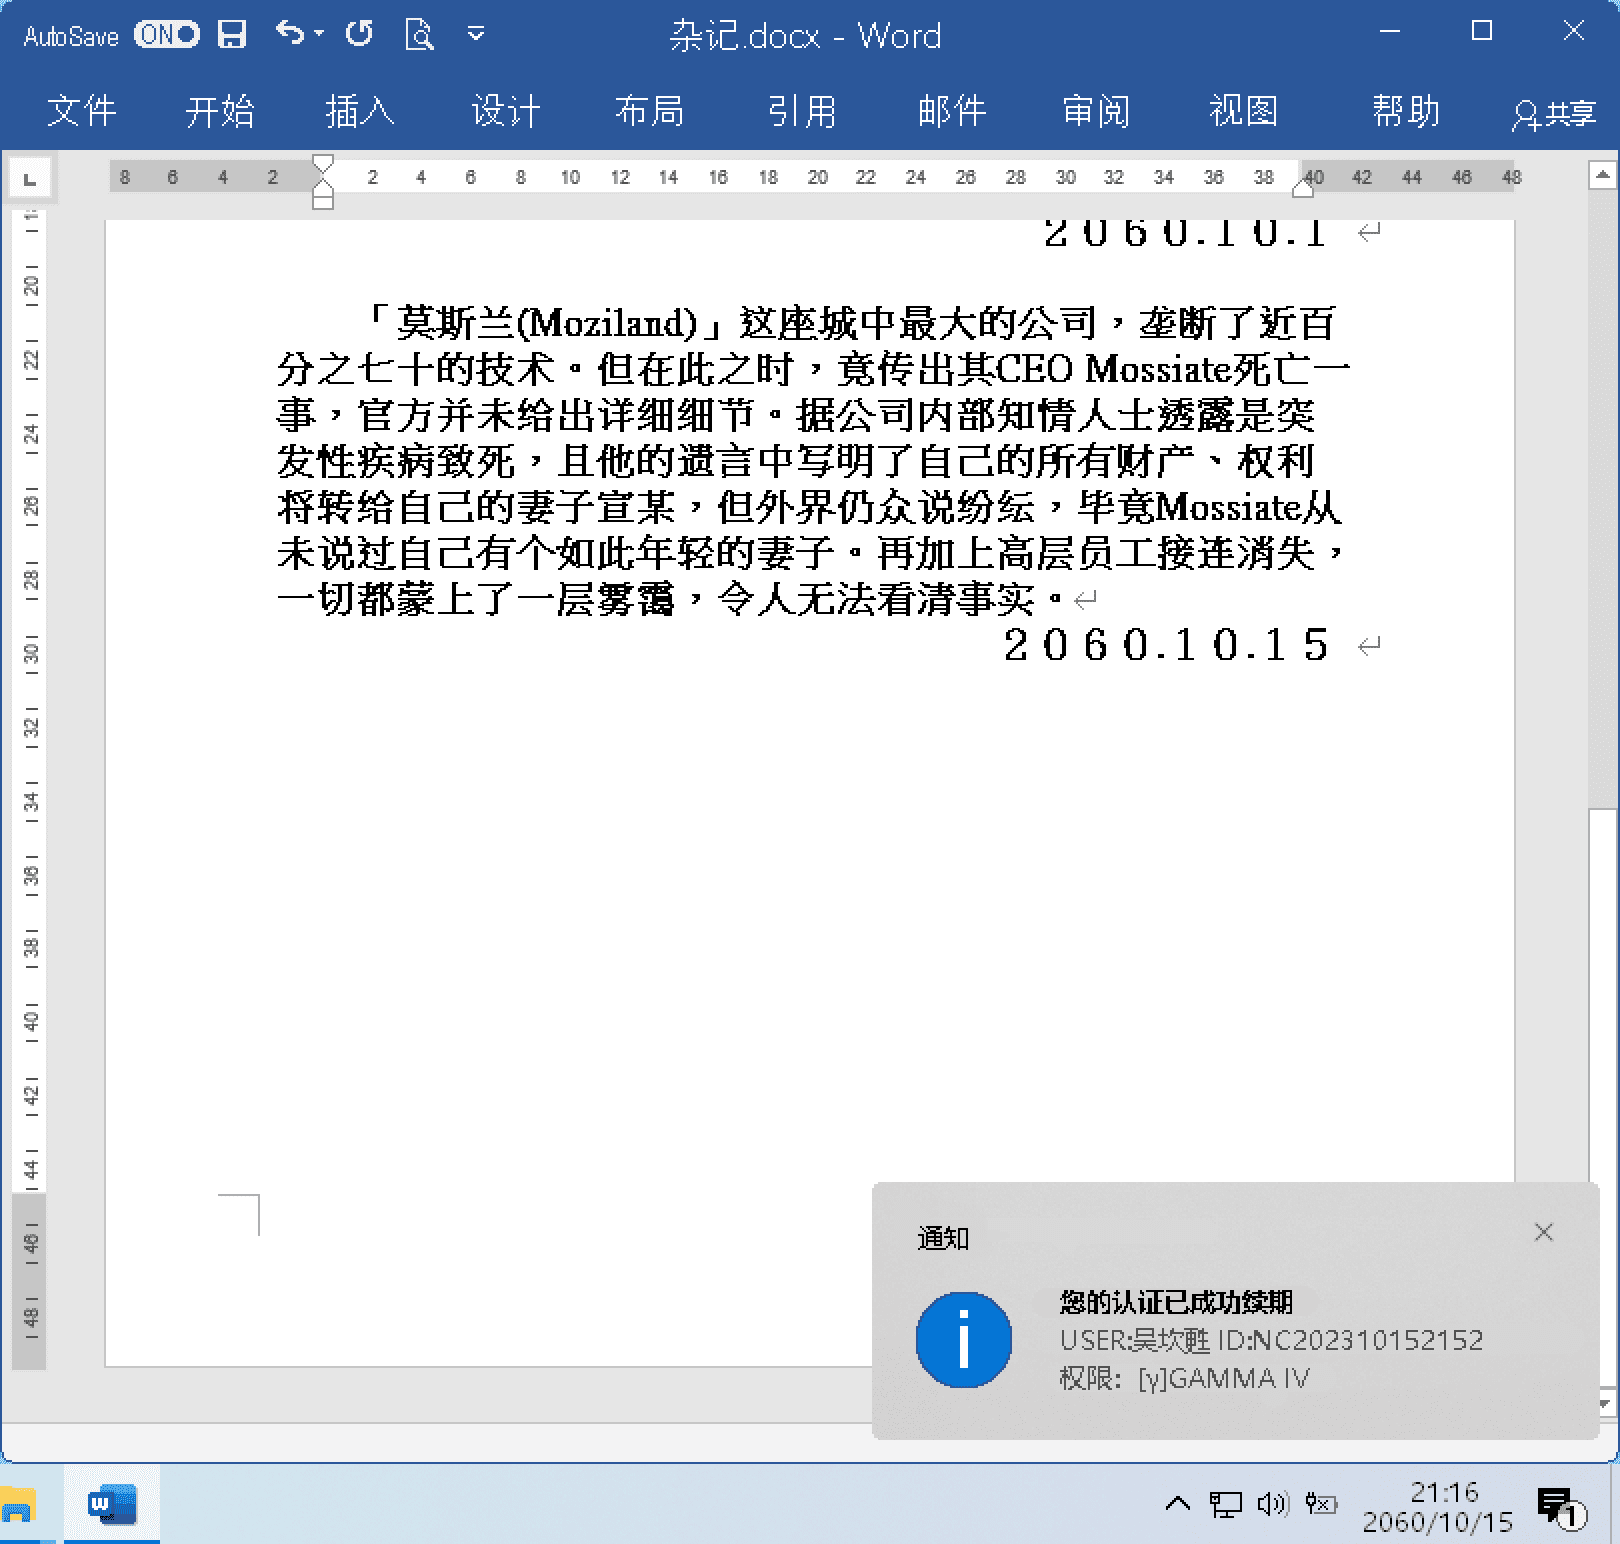1620x1544 pixels.
Task: Click the first-line indent marker on the ruler
Action: [322, 163]
